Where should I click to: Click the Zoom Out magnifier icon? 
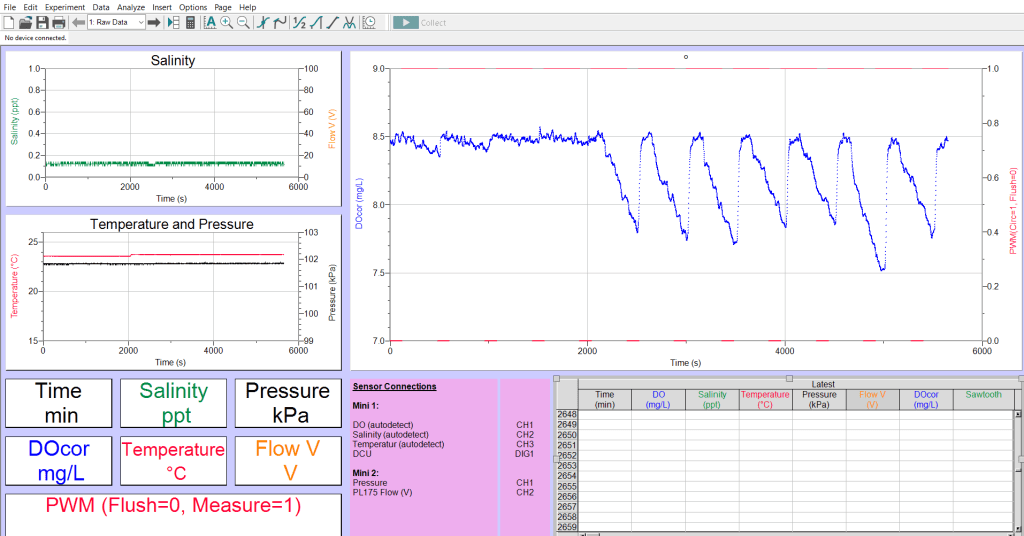coord(242,22)
